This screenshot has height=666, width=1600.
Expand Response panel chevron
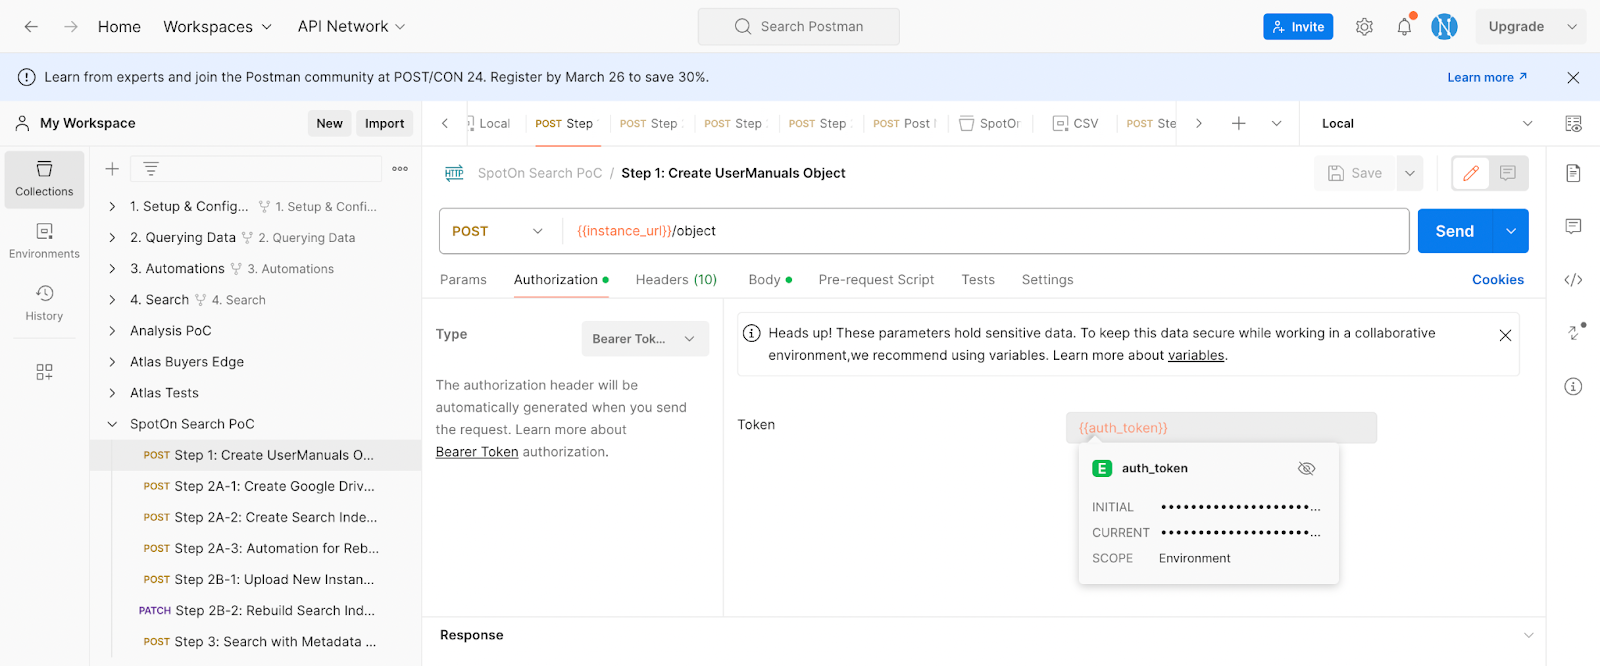[x=1527, y=635]
